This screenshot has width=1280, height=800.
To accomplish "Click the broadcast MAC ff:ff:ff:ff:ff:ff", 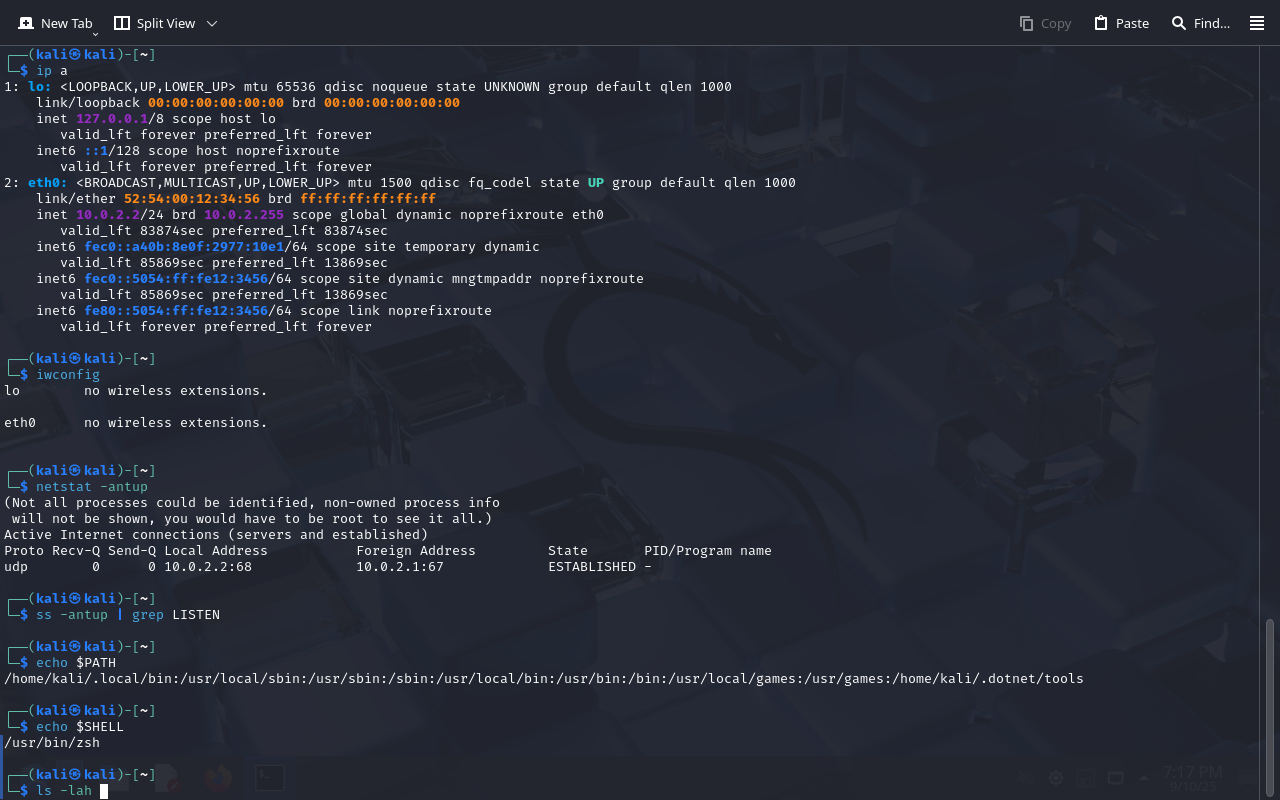I will pyautogui.click(x=368, y=199).
